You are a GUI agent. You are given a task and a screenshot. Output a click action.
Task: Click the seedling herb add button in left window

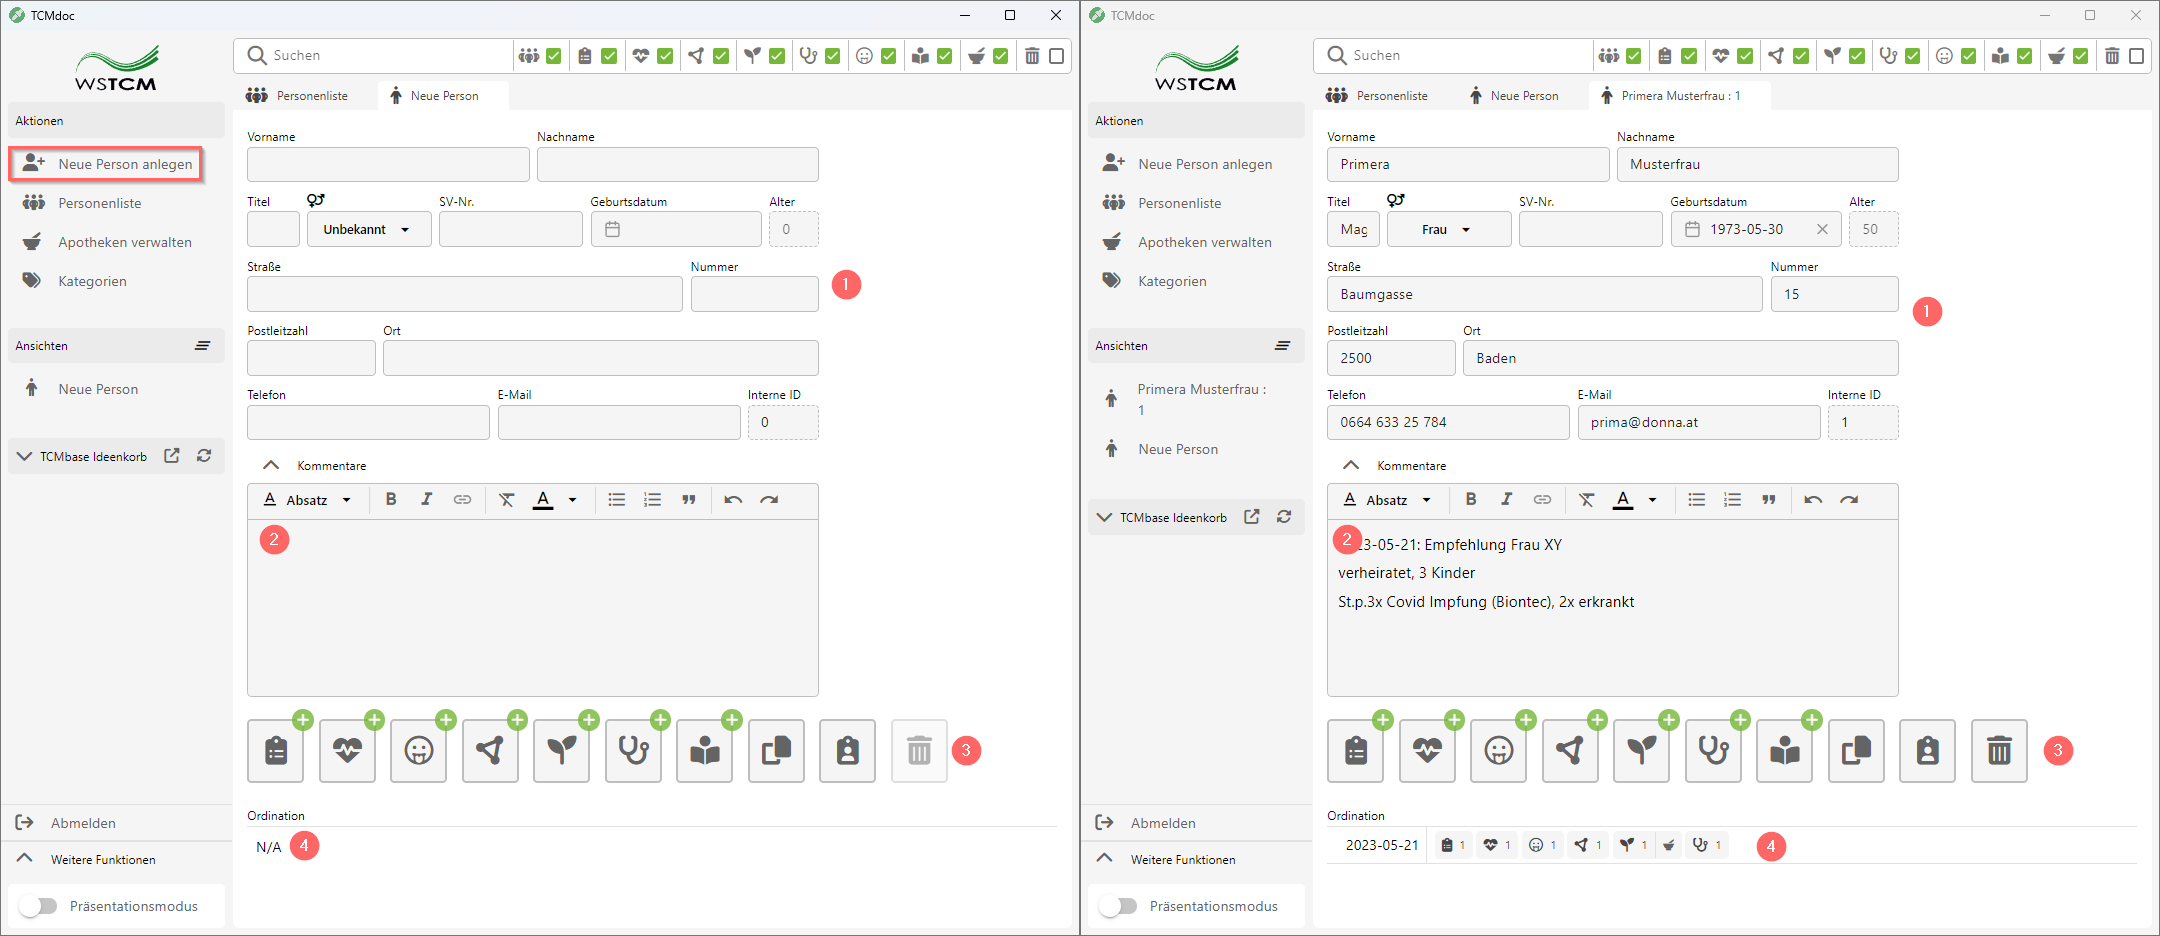(x=561, y=751)
